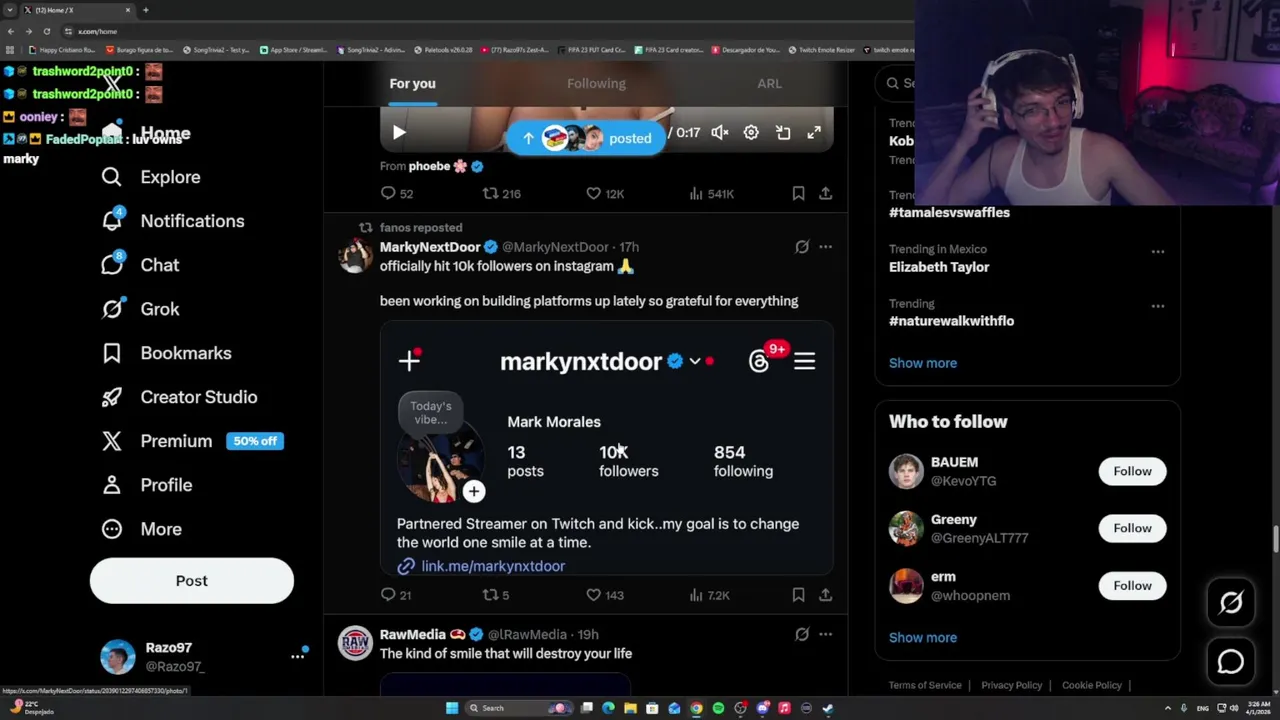The height and width of the screenshot is (720, 1280).
Task: Toggle picture-in-picture on the video
Action: pos(783,132)
